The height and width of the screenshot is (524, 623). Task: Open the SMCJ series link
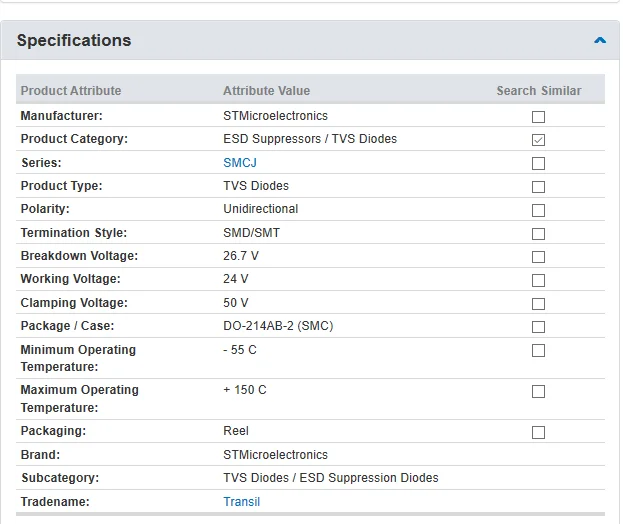(x=240, y=162)
